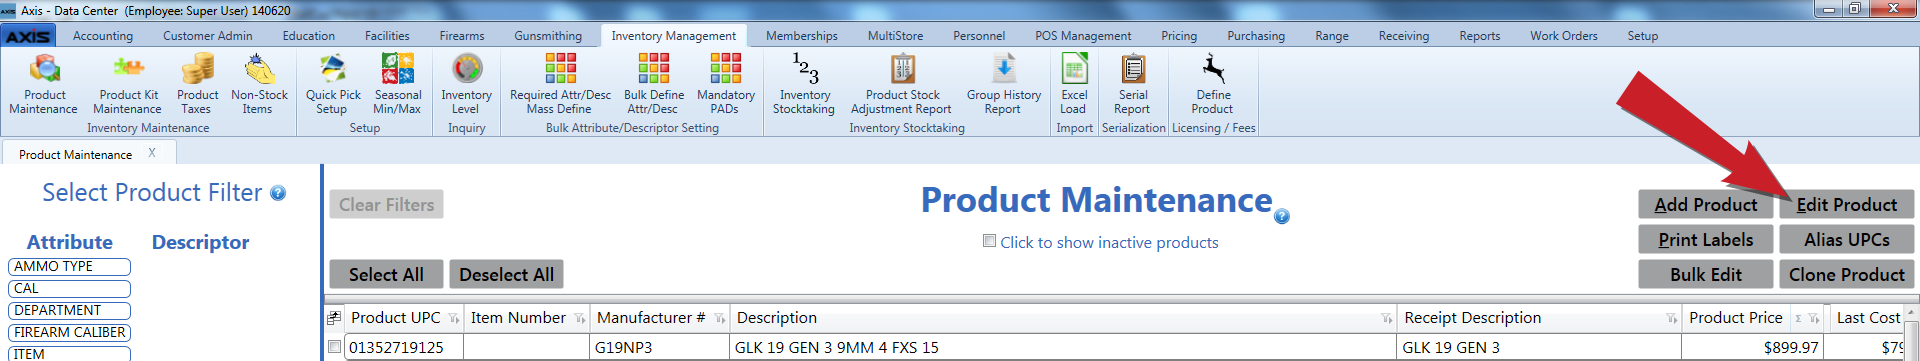Toggle show inactive products checkbox
This screenshot has height=361, width=1920.
[x=989, y=241]
